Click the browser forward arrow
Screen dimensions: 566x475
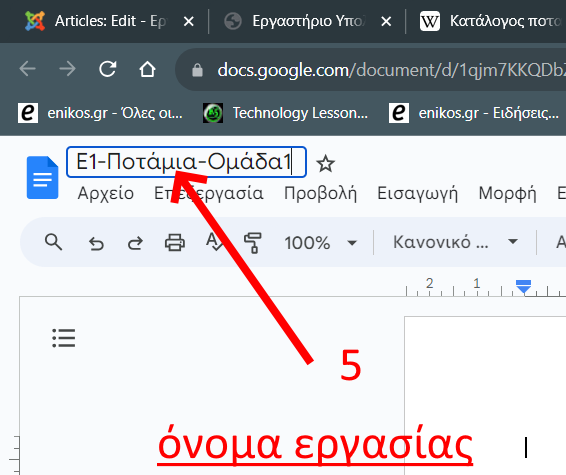click(68, 69)
